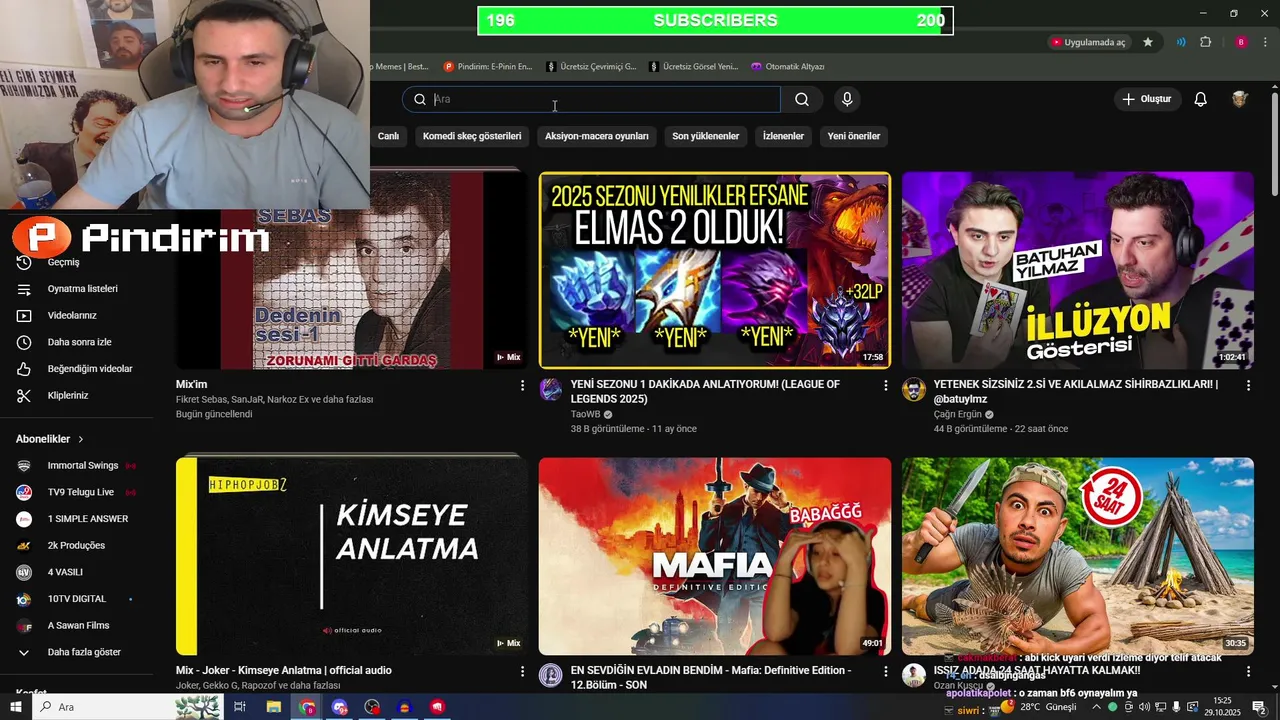Open the TV9 Telugu Live subscription
The image size is (1280, 720).
(80, 492)
